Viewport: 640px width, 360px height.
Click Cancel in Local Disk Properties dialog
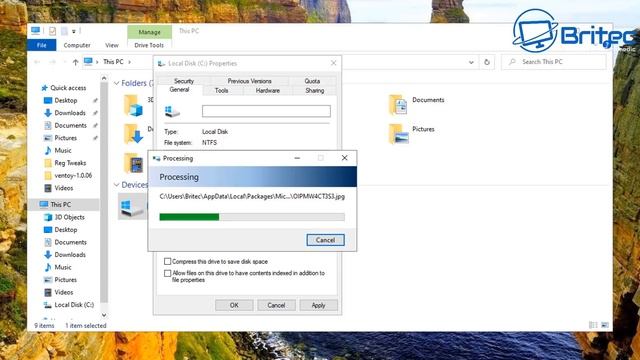point(276,305)
